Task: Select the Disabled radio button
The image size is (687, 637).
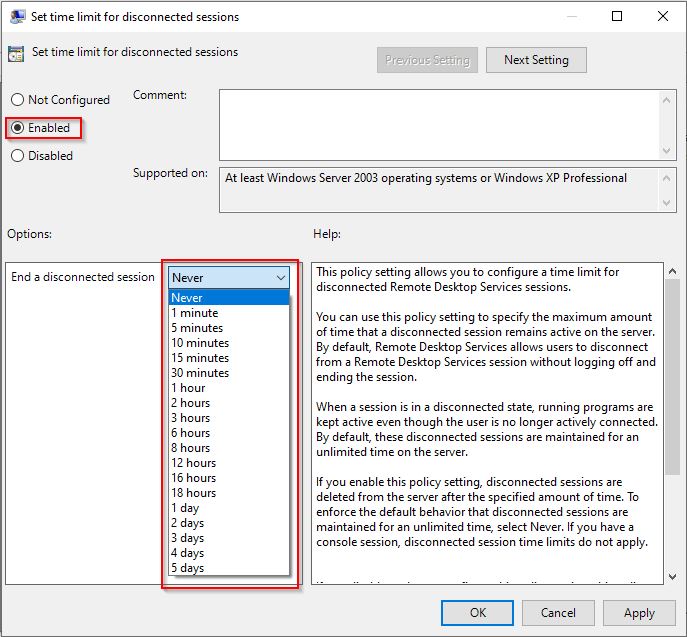Action: click(17, 156)
